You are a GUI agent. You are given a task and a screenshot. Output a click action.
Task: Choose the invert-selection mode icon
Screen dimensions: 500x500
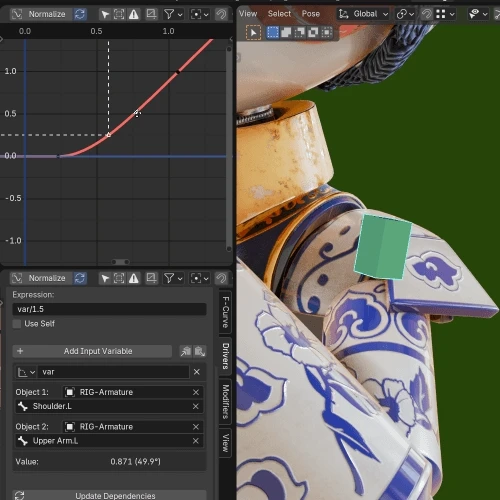313,32
